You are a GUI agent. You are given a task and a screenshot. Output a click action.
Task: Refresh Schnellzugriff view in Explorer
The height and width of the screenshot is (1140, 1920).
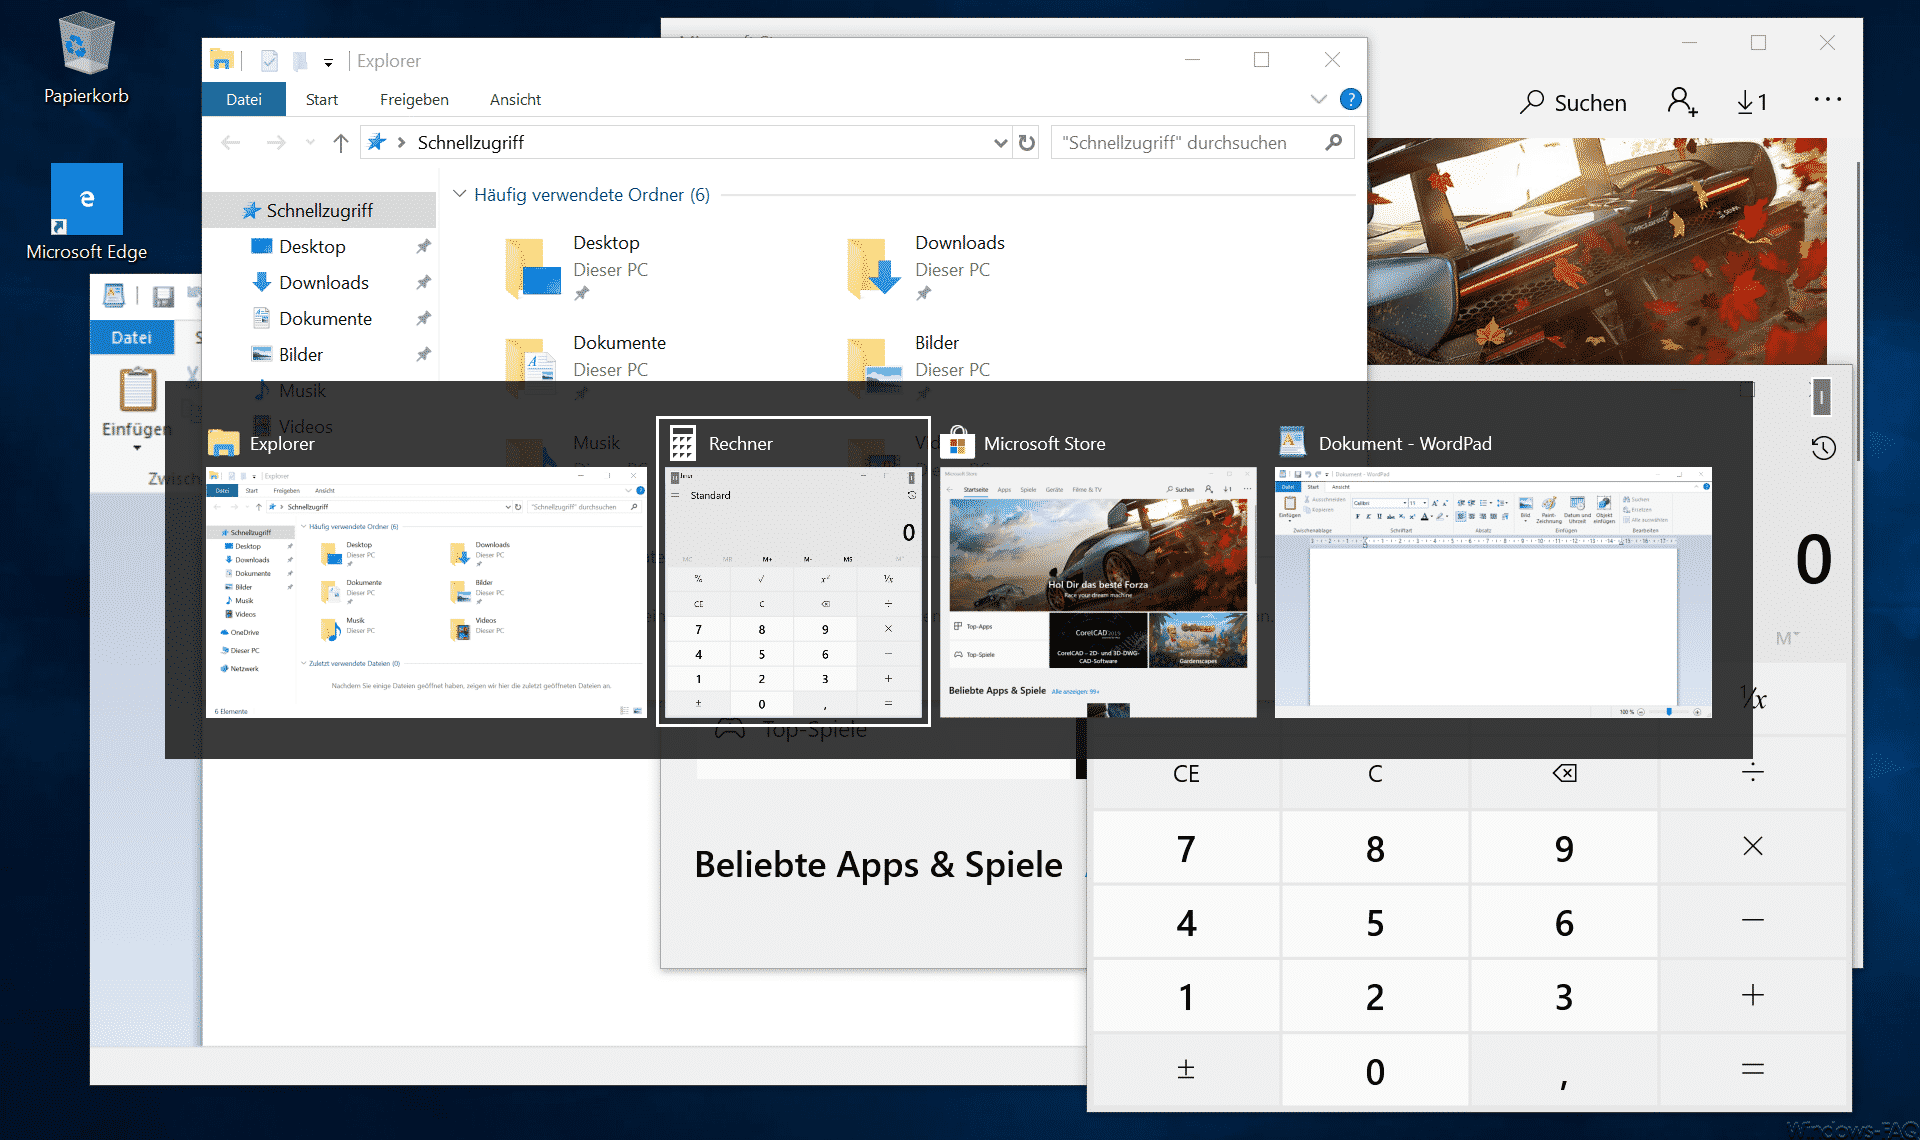coord(1027,143)
